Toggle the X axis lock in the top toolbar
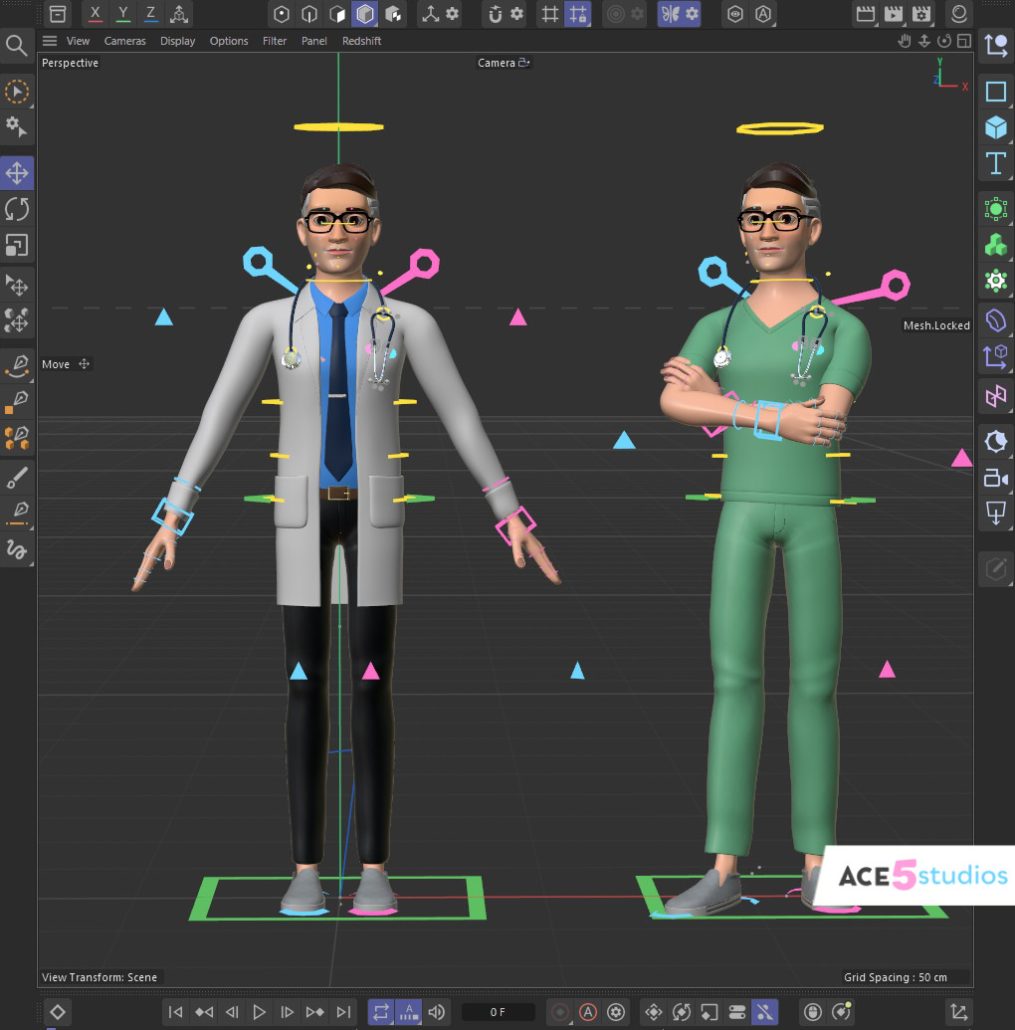This screenshot has height=1030, width=1015. pos(95,14)
